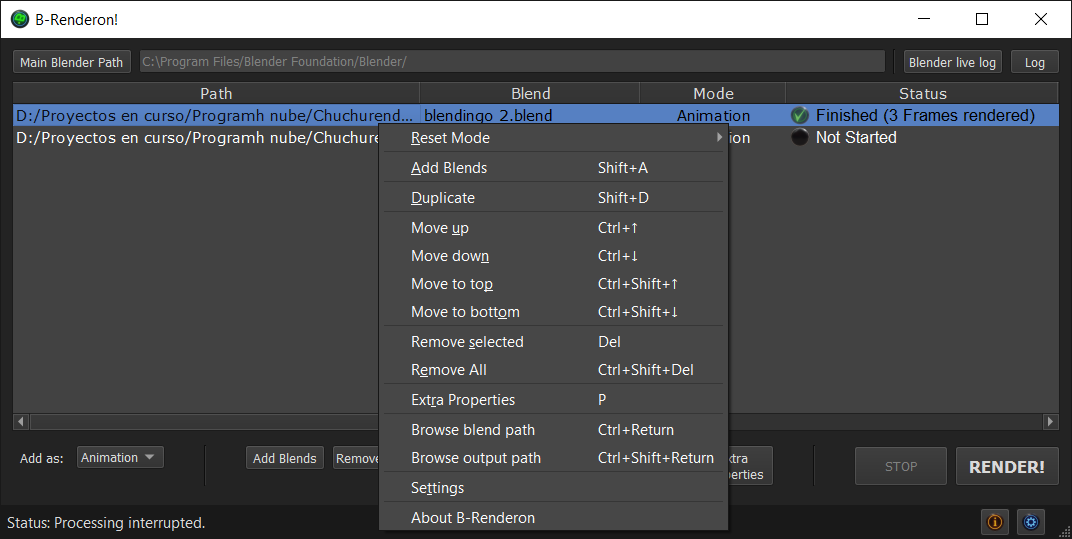Image resolution: width=1072 pixels, height=539 pixels.
Task: Select the second row's Chuchure path
Action: tap(197, 137)
